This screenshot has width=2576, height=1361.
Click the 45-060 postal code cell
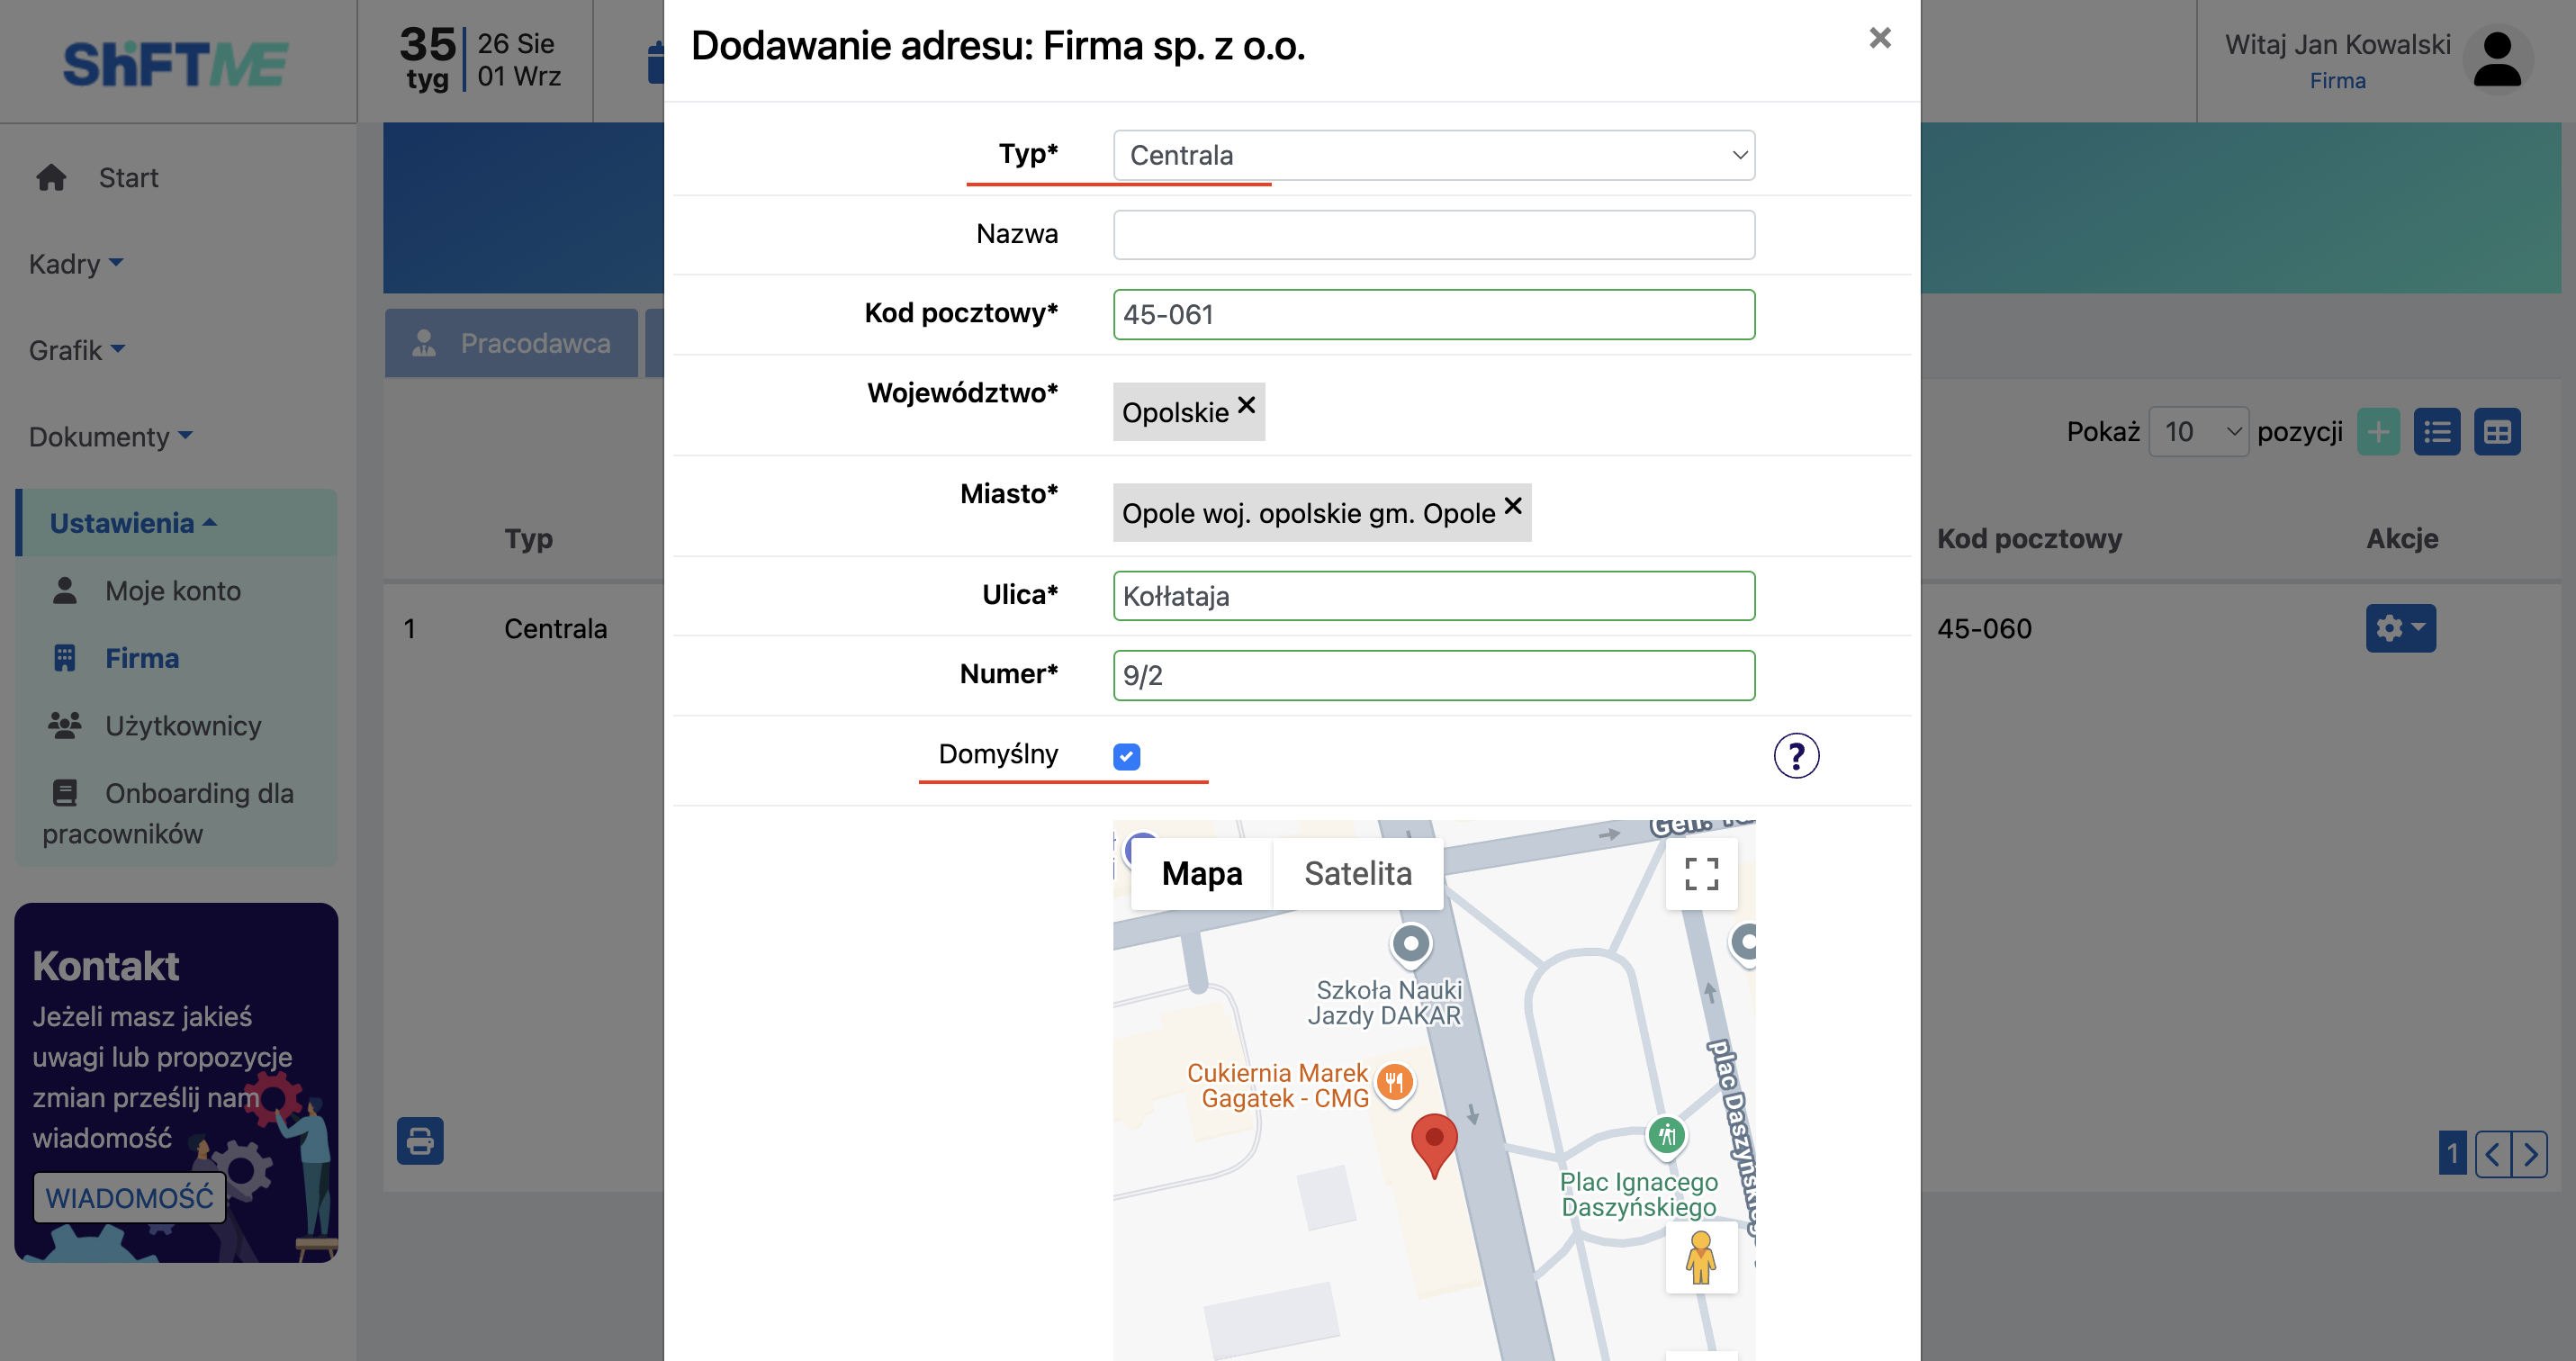(1984, 629)
